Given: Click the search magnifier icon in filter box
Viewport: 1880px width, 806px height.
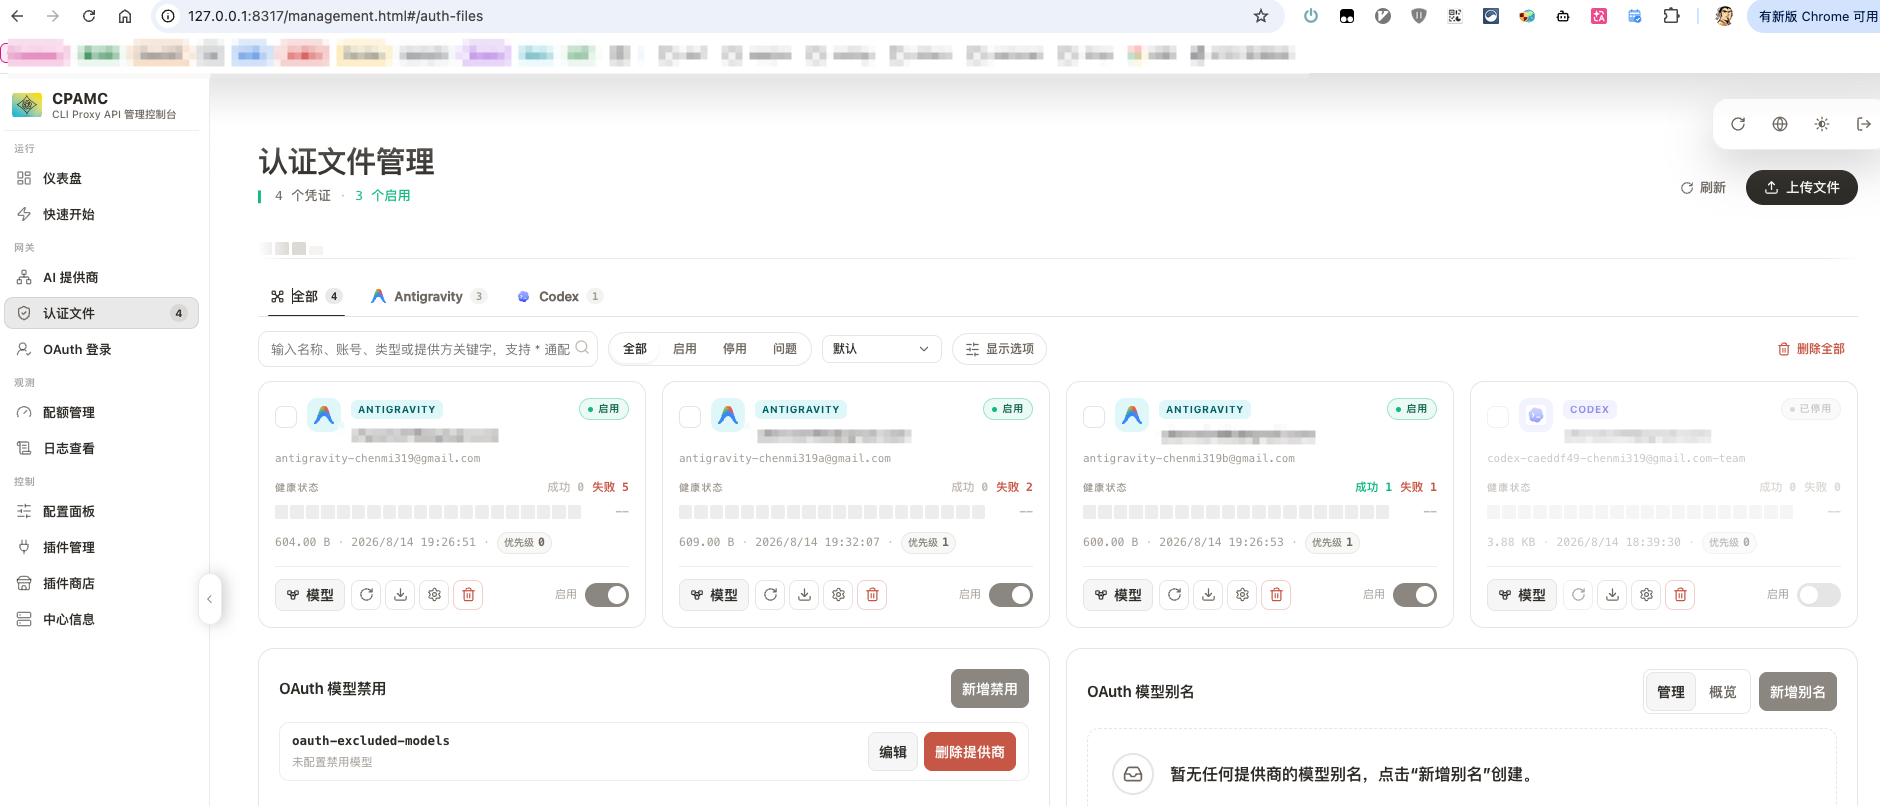Looking at the screenshot, I should 582,348.
